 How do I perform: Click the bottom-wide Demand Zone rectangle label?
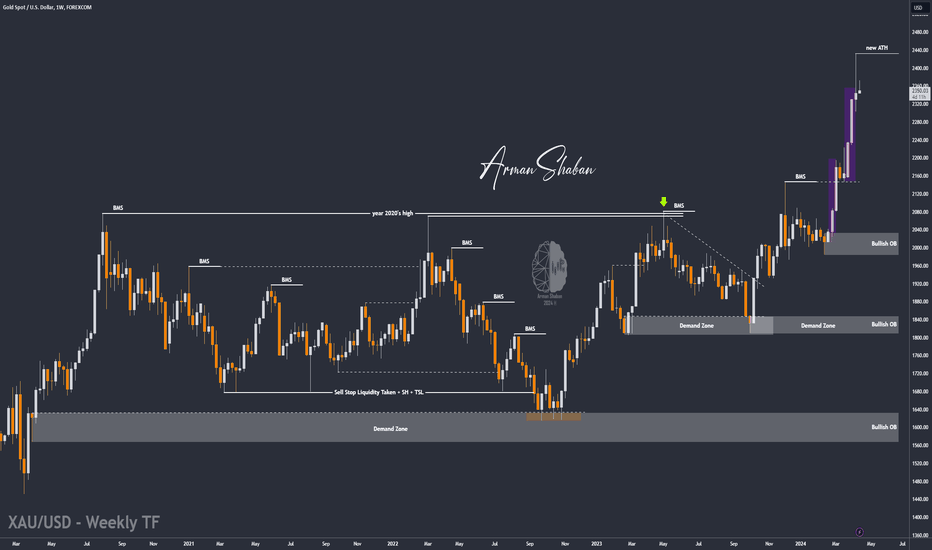coord(391,429)
